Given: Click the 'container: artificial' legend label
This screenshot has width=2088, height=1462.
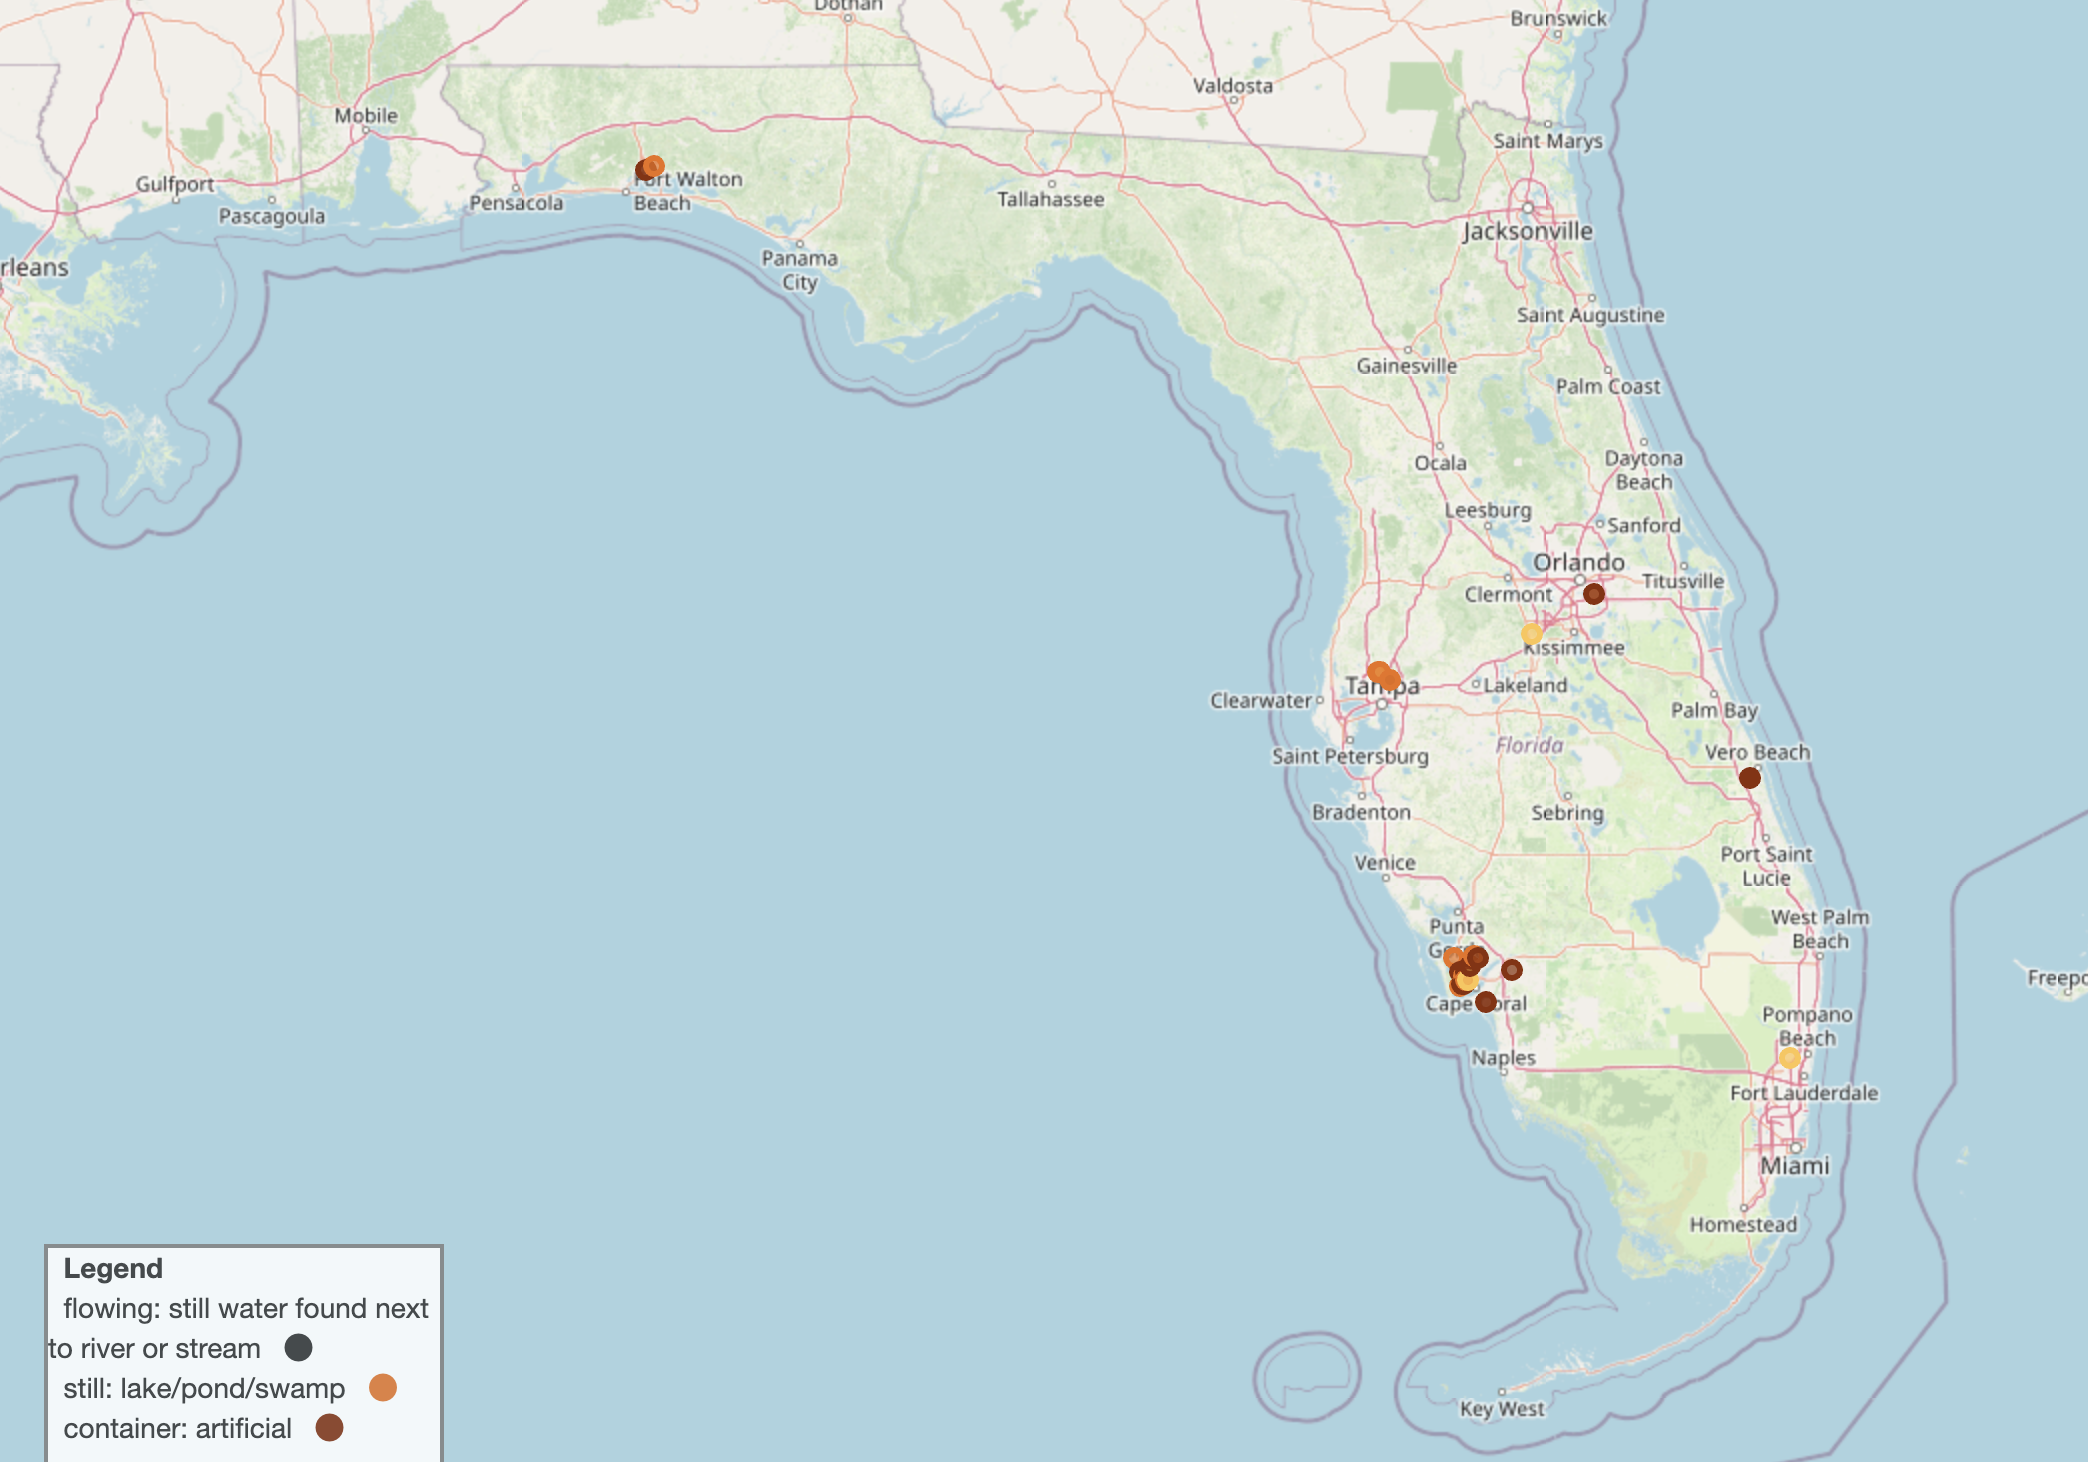Looking at the screenshot, I should click(177, 1428).
